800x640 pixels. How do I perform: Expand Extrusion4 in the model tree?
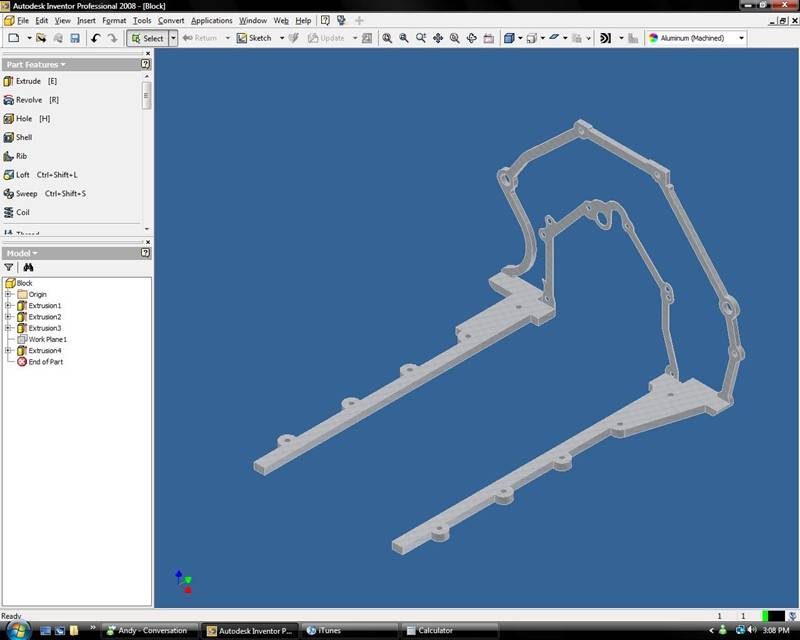pyautogui.click(x=8, y=351)
